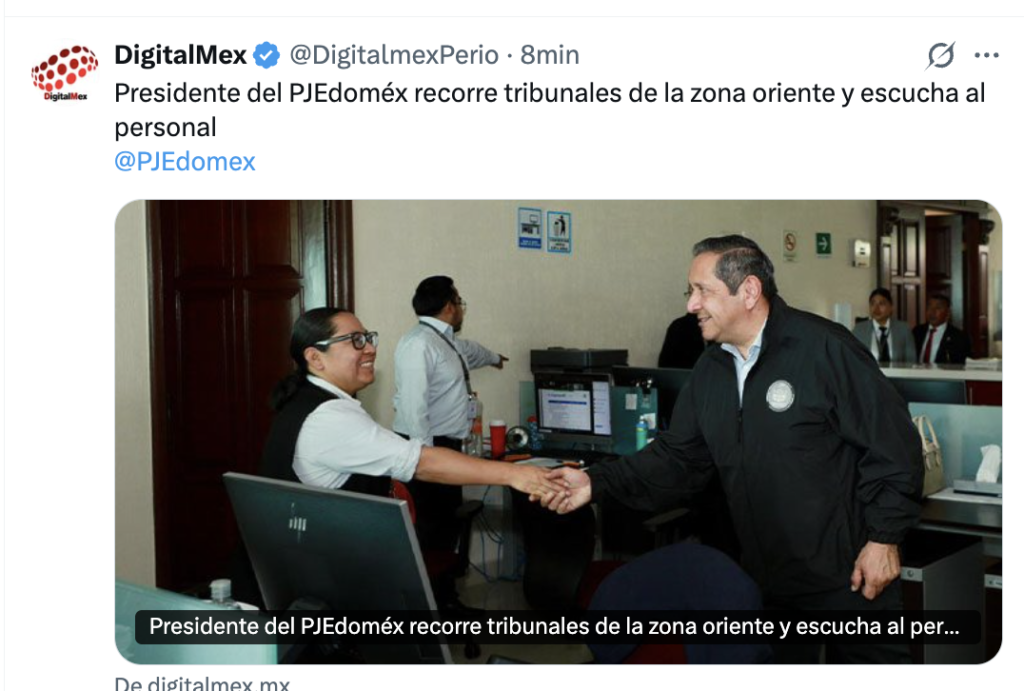The image size is (1024, 691).
Task: Click the blue verified badge
Action: (x=266, y=55)
